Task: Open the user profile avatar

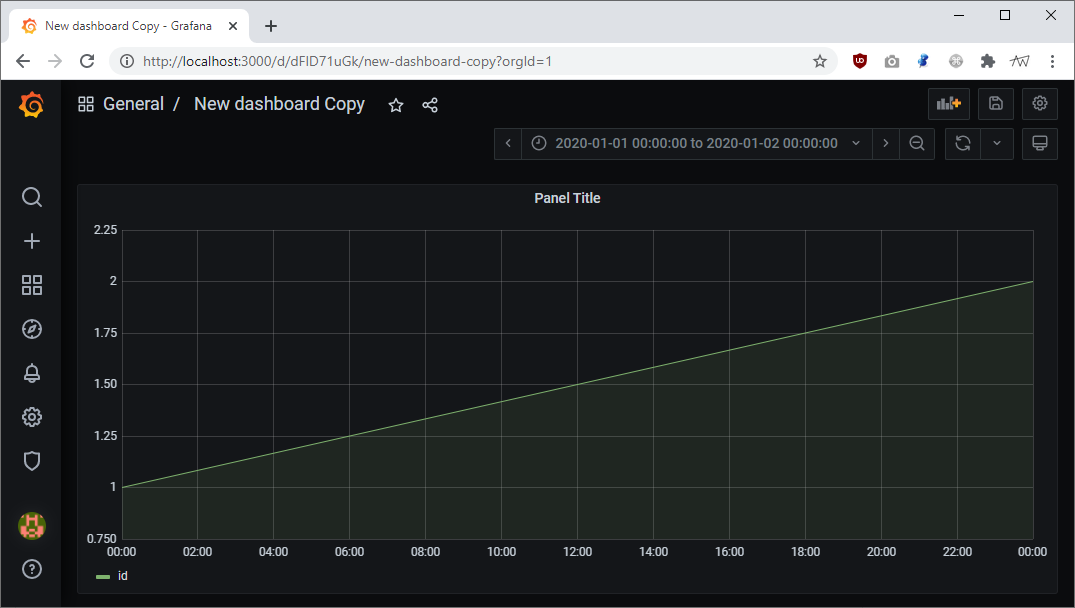Action: pos(32,526)
